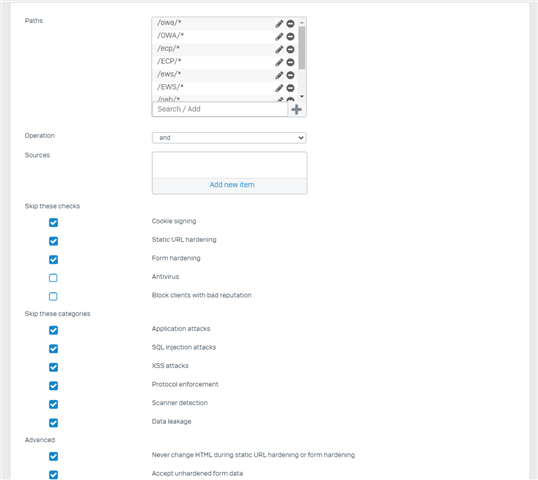
Task: Uncheck Cookie signing checkbox
Action: tap(53, 223)
